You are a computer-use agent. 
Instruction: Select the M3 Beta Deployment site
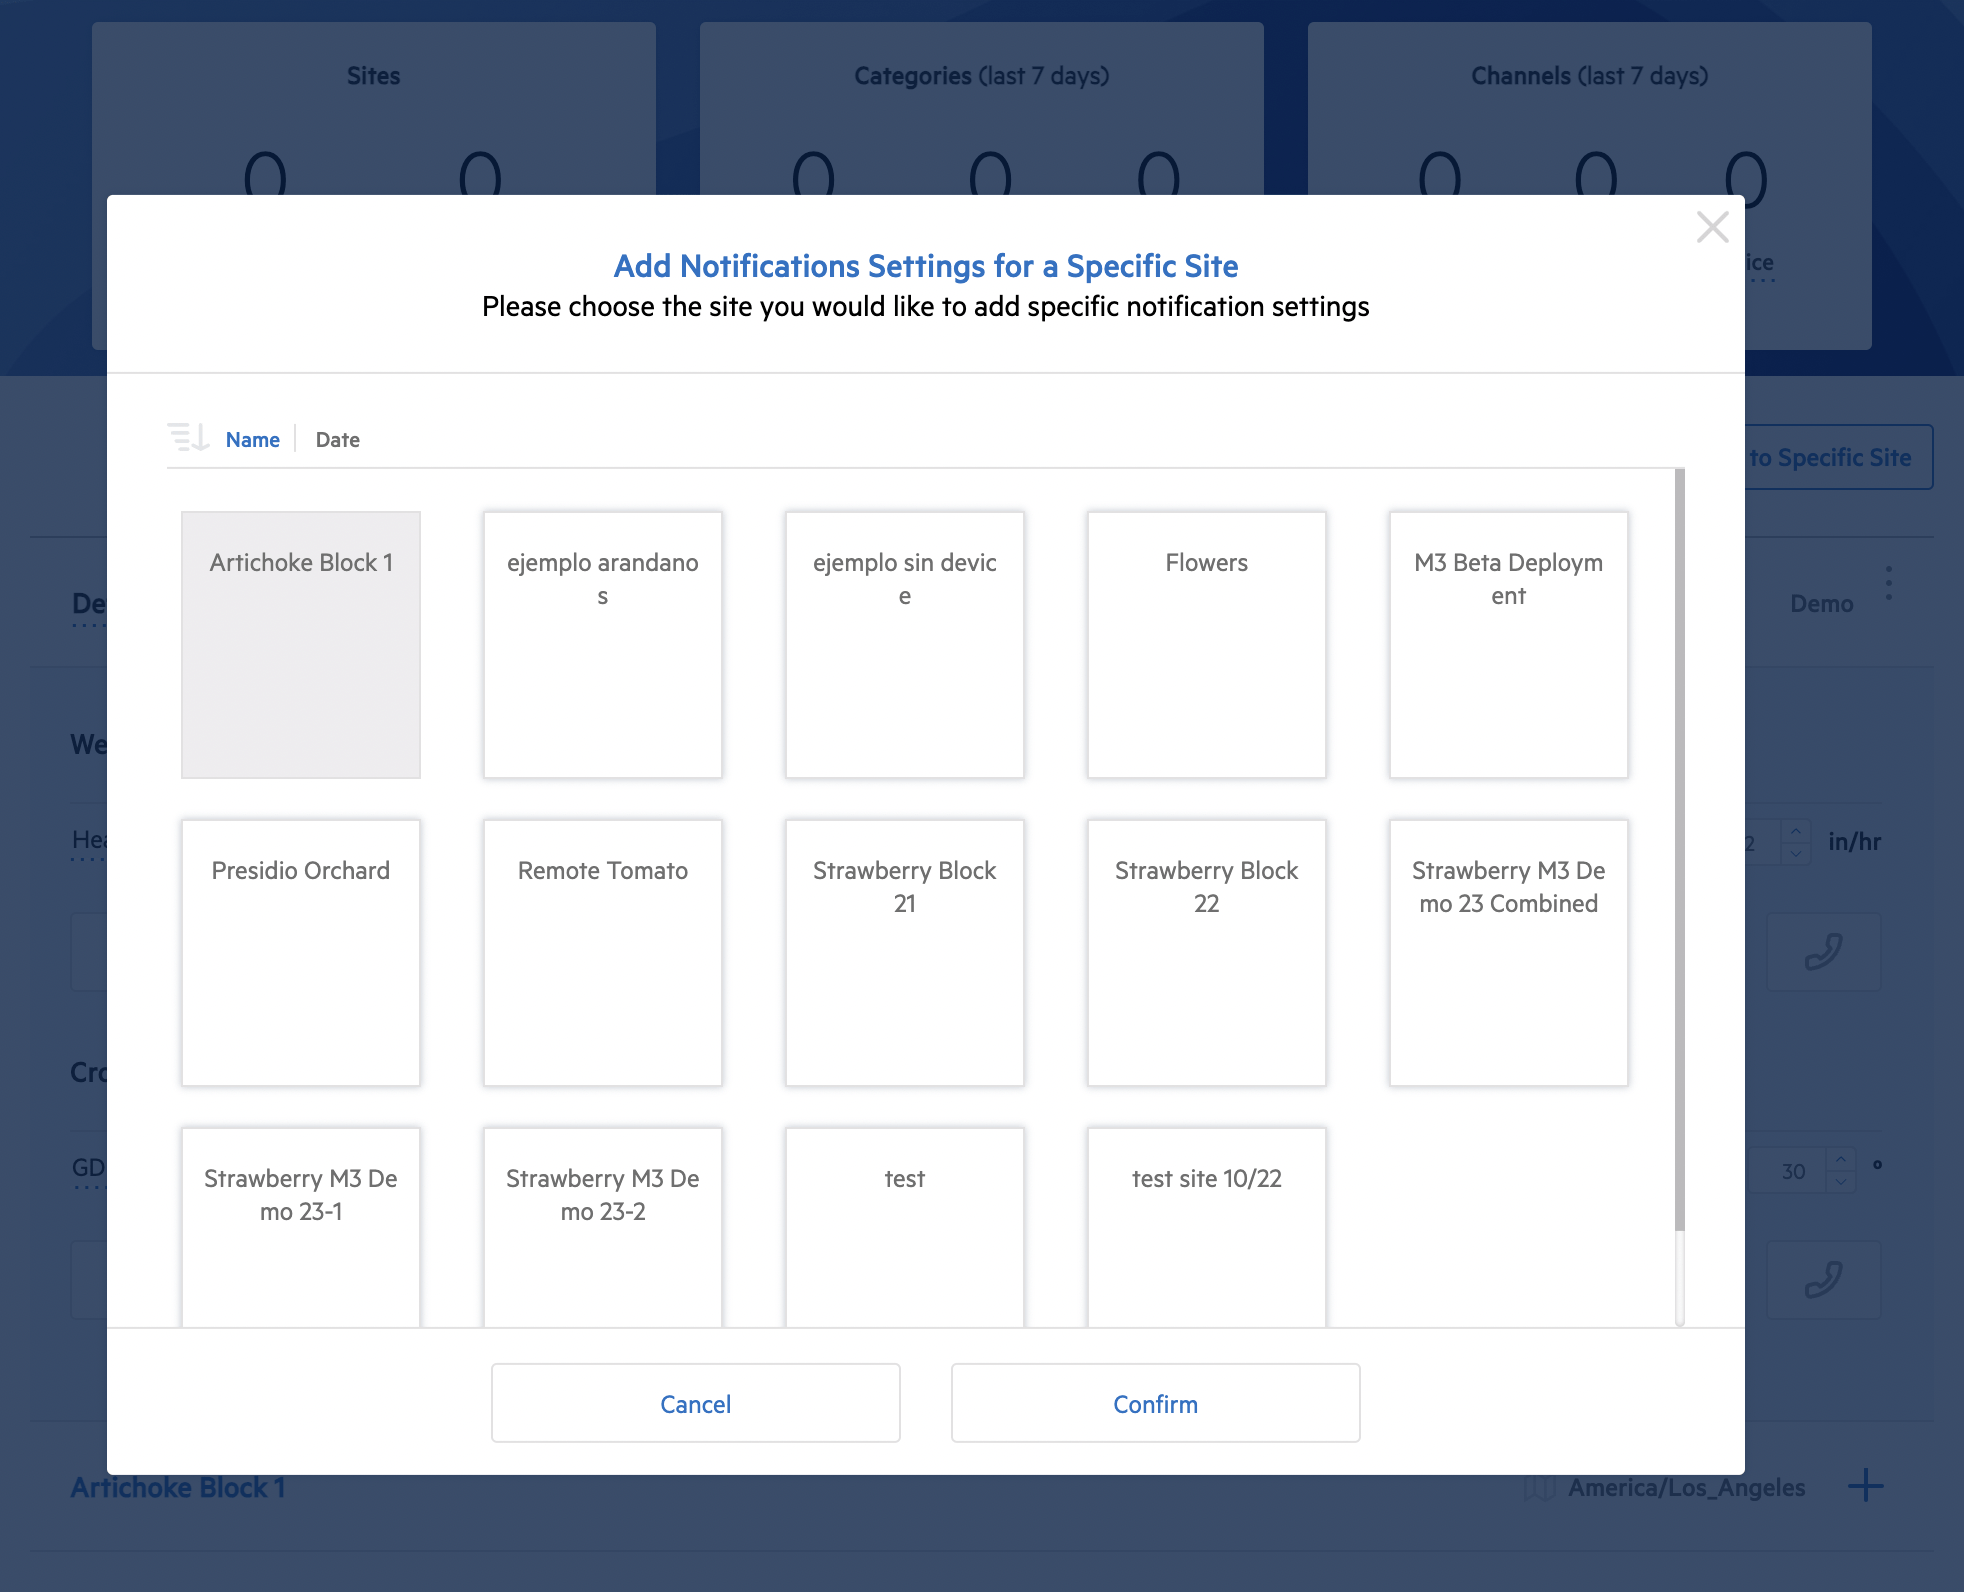pyautogui.click(x=1508, y=644)
